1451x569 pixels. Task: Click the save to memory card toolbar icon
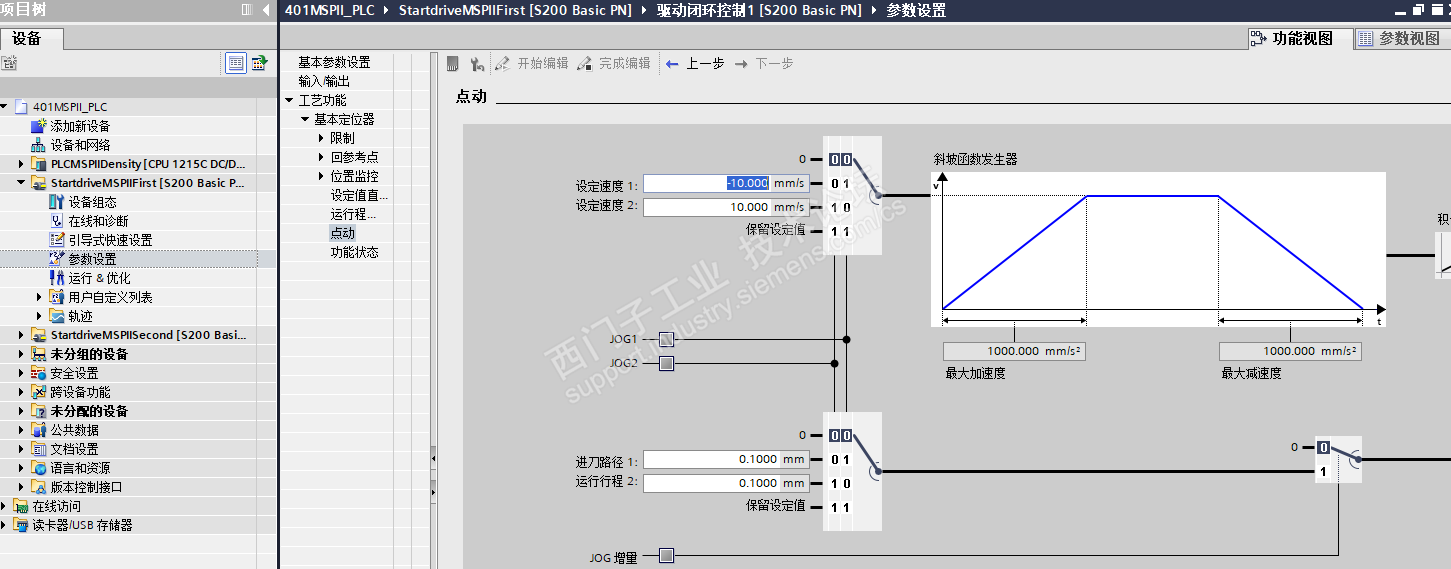pos(452,63)
